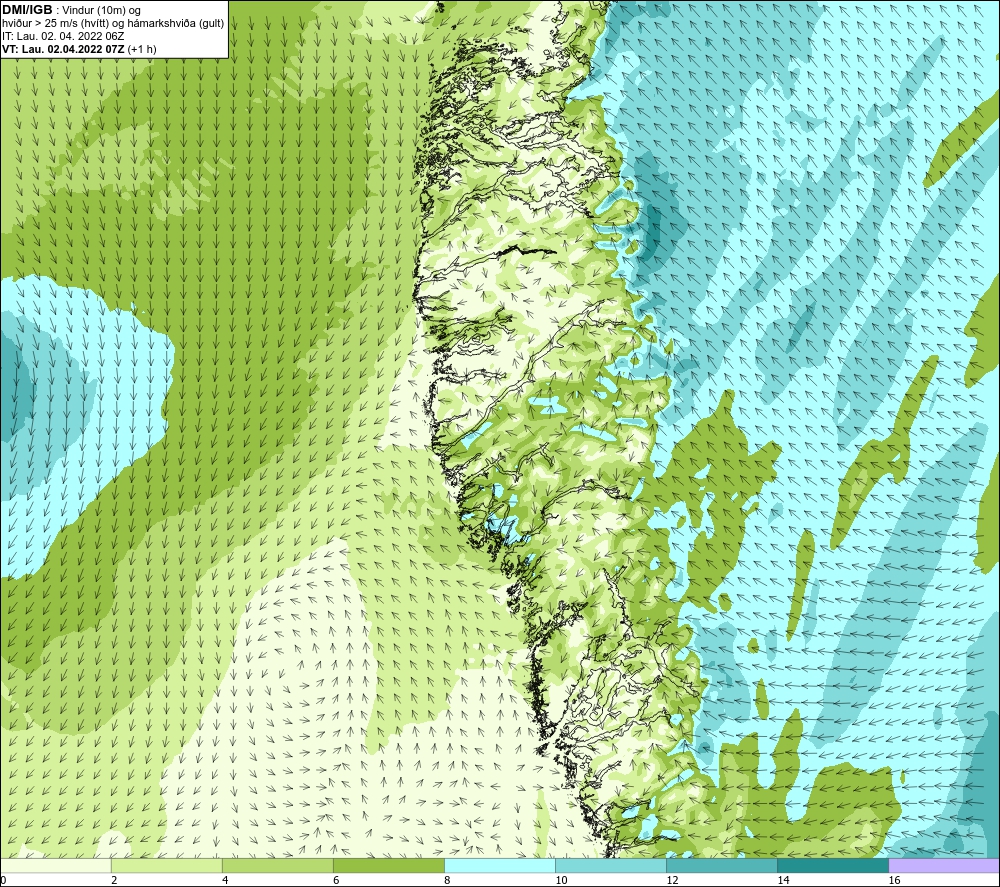Click the legend scale label '16'

click(x=894, y=880)
